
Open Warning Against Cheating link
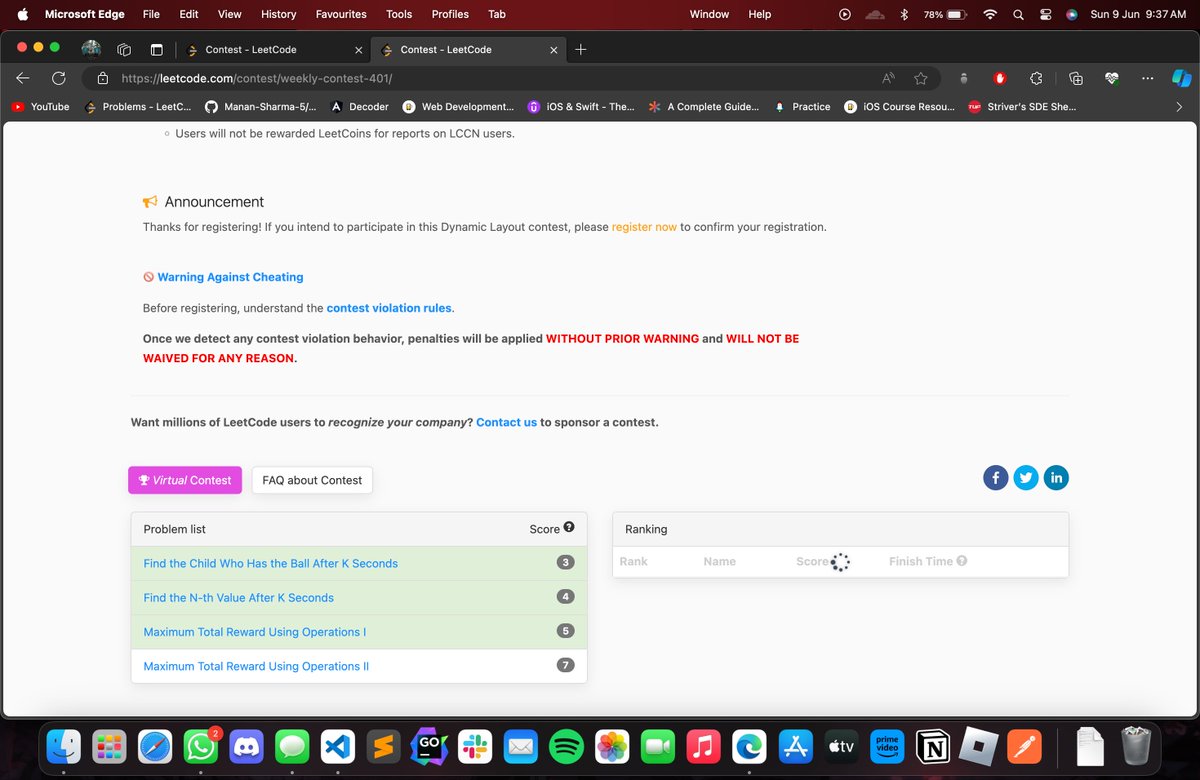pyautogui.click(x=230, y=277)
